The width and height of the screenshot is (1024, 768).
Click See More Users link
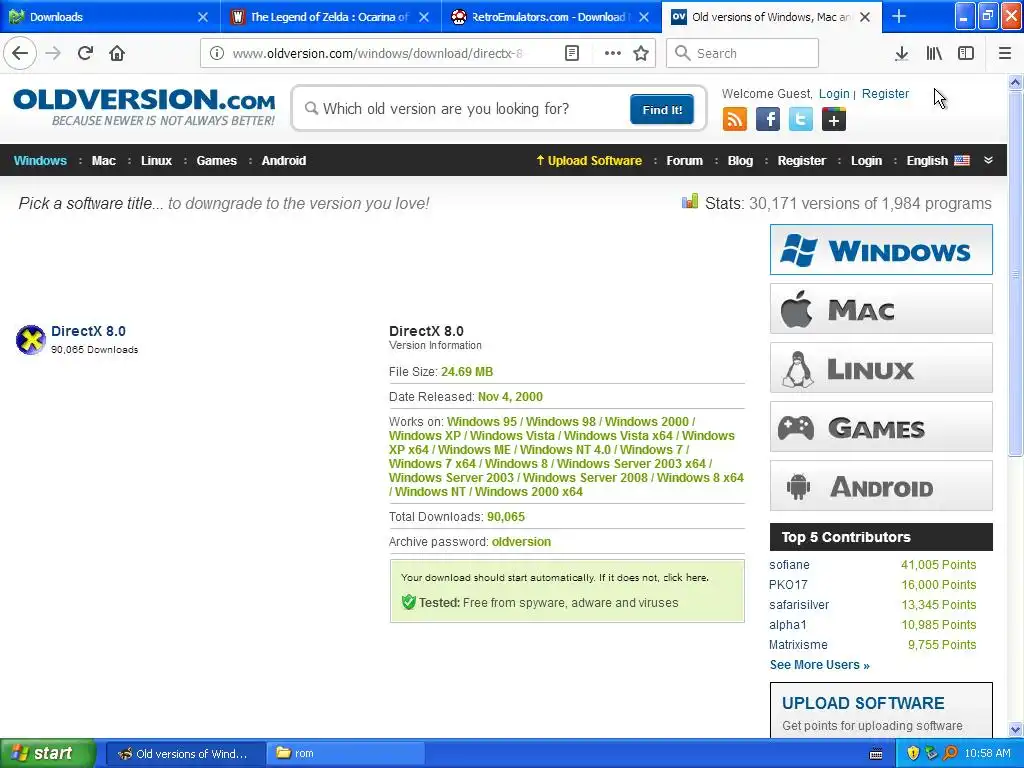[820, 665]
